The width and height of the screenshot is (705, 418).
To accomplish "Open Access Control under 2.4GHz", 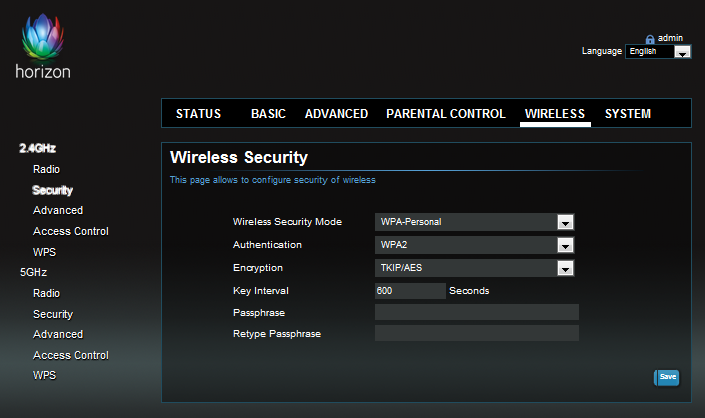I will click(x=71, y=231).
